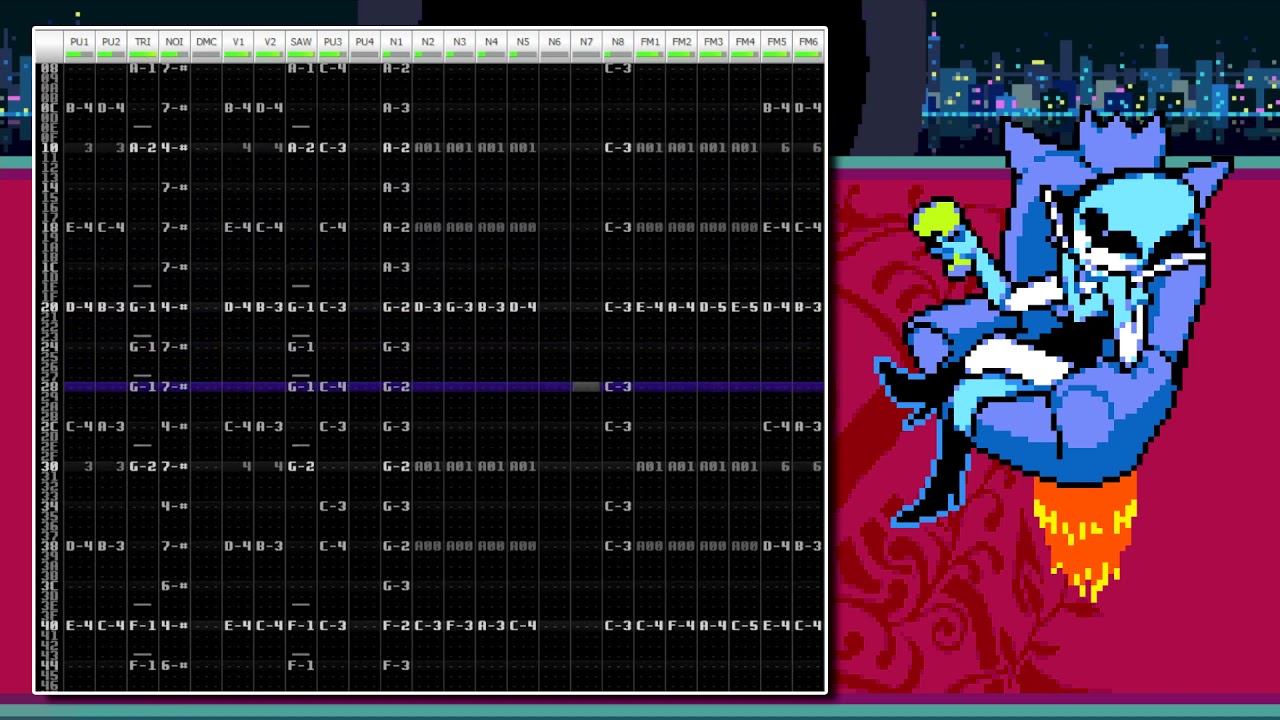This screenshot has width=1280, height=720.
Task: Click the C-3 note in N8 on row 34
Action: pyautogui.click(x=618, y=506)
